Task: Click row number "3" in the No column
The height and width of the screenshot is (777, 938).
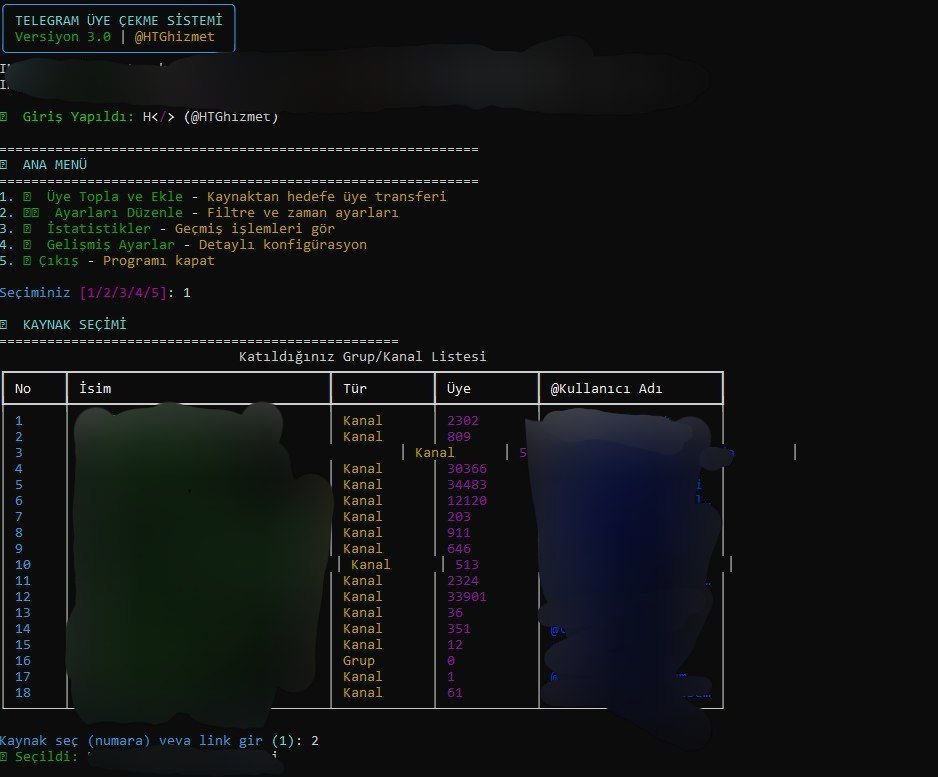Action: tap(19, 453)
